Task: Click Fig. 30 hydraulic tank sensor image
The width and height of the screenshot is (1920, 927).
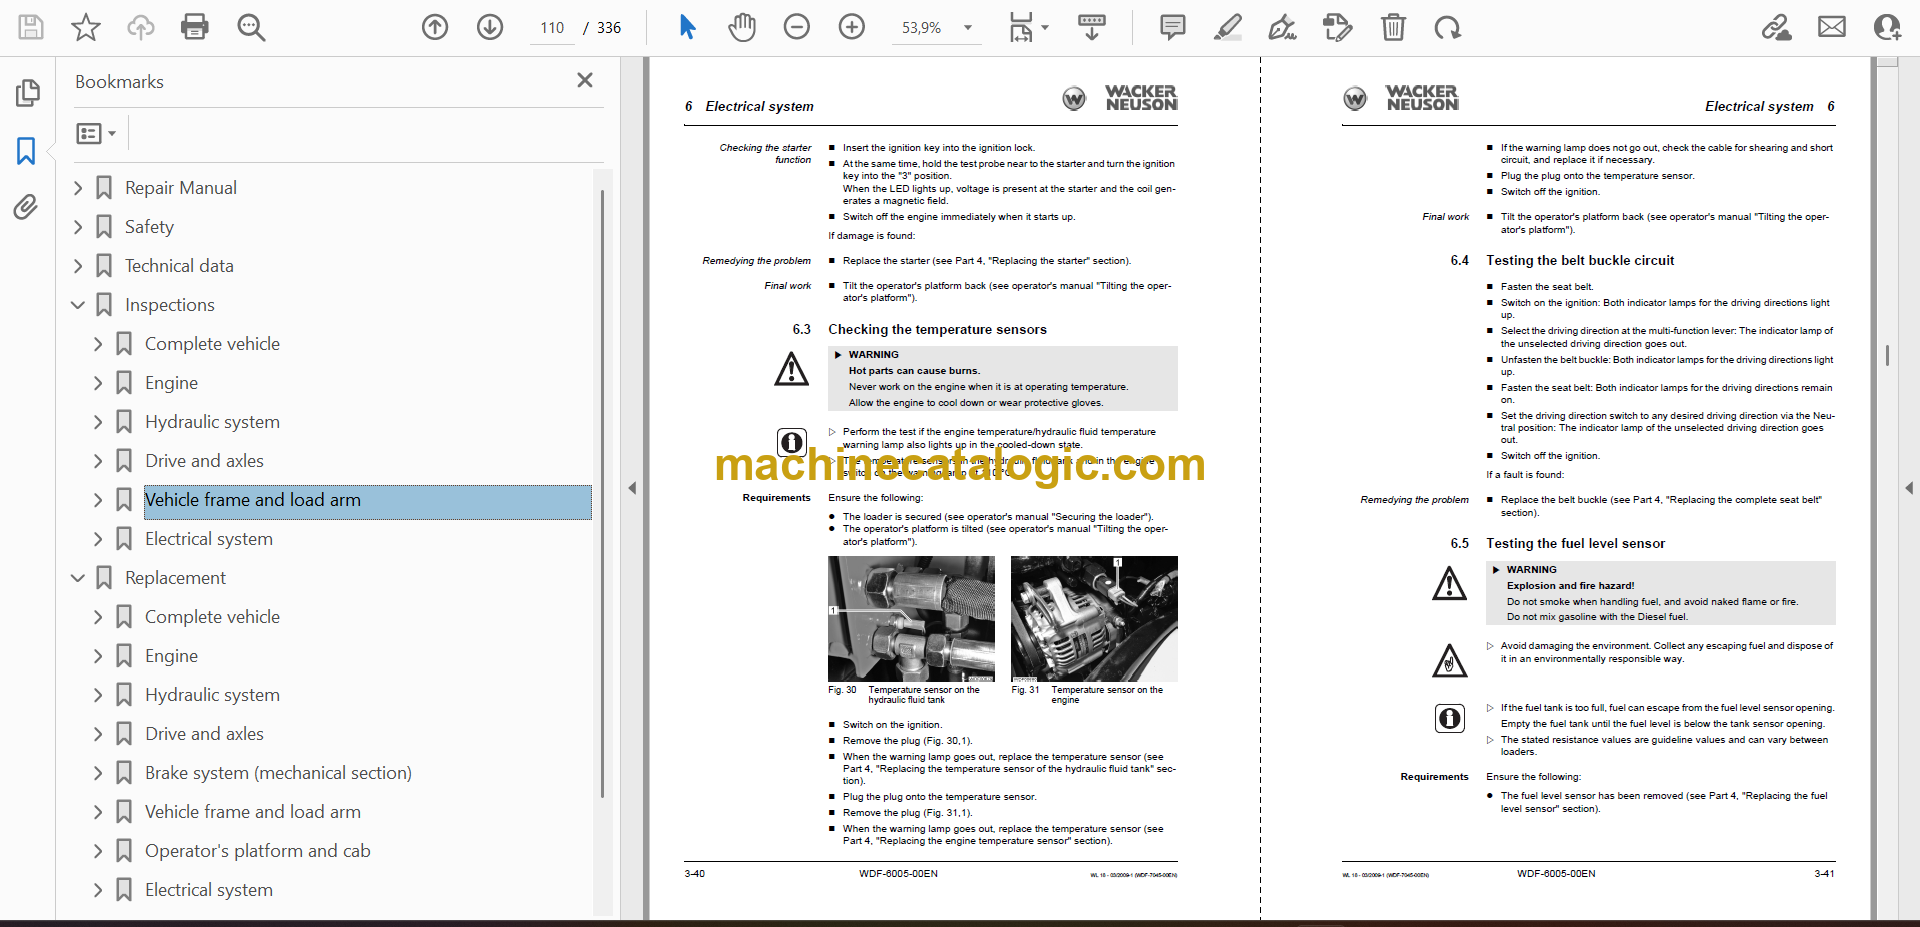Action: [x=911, y=619]
